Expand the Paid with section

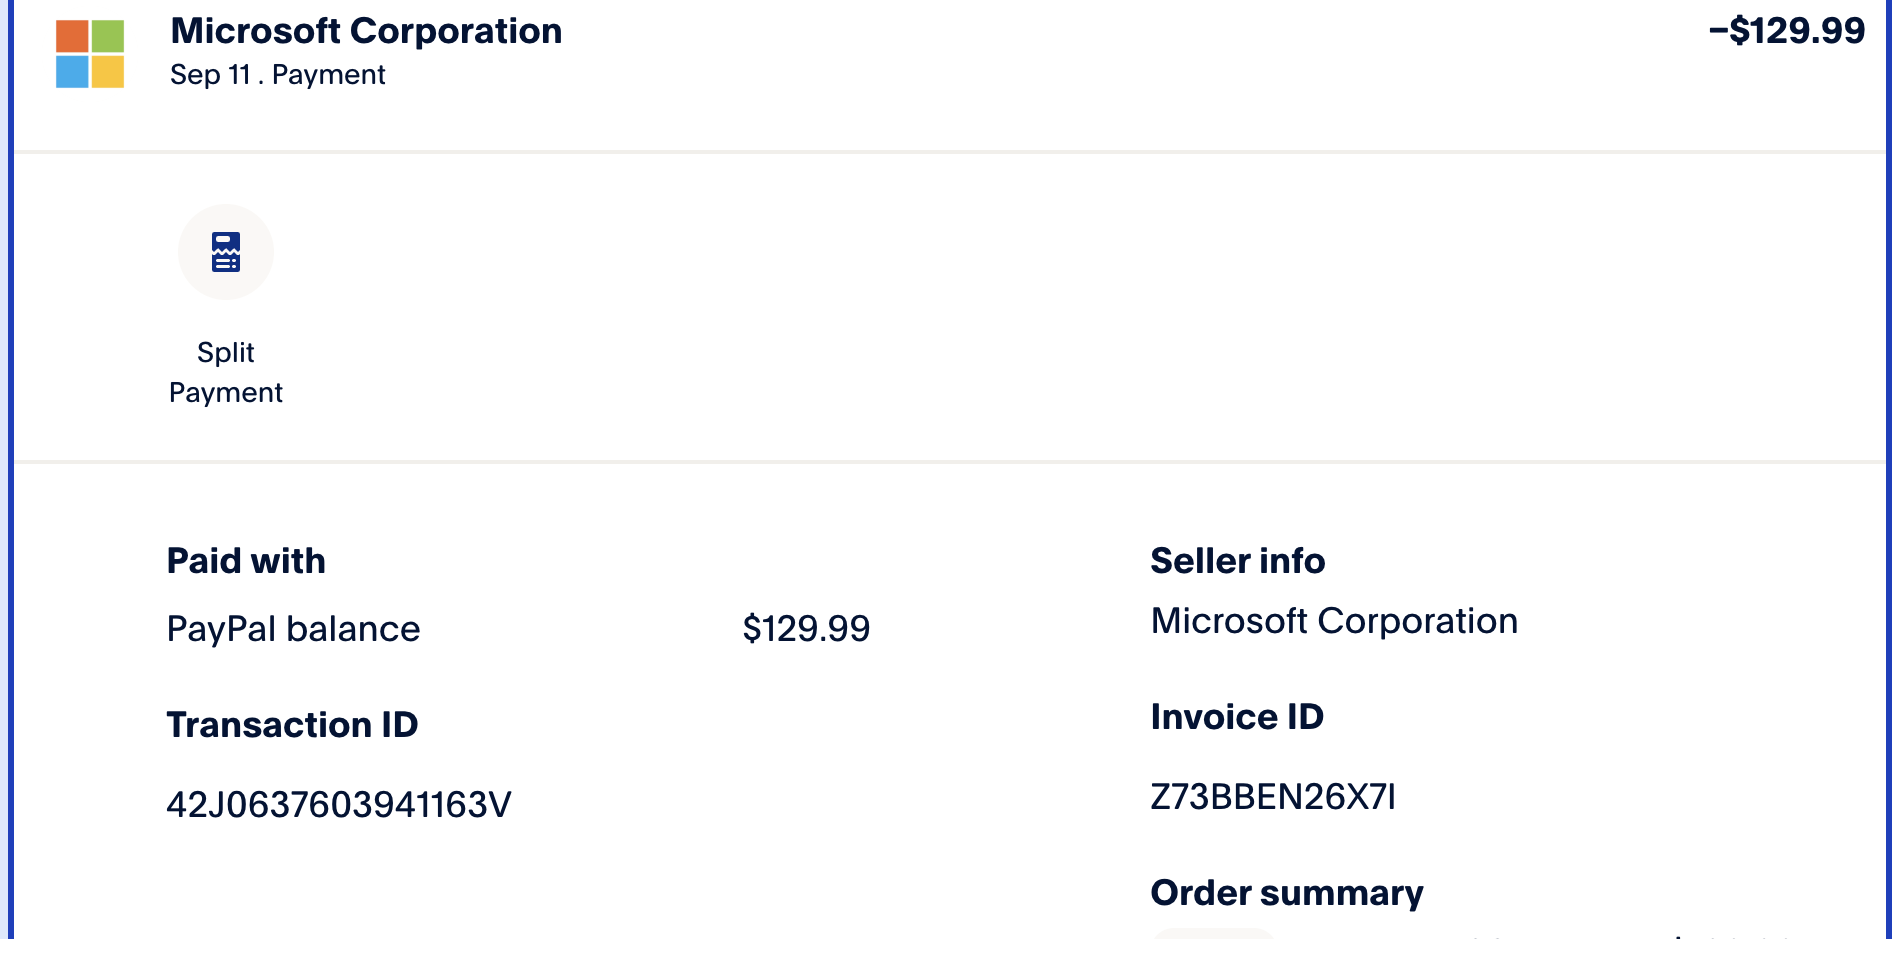point(246,561)
